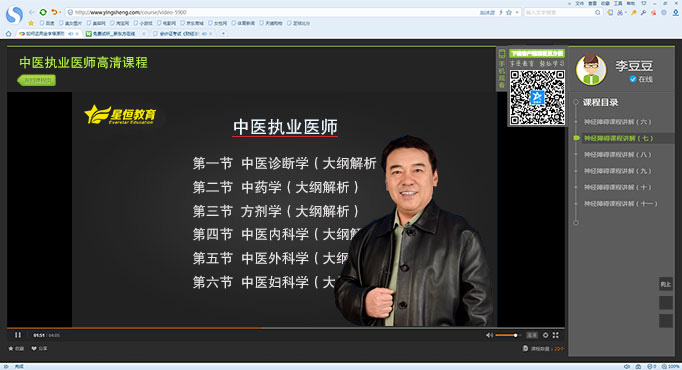Bookmark page with address bar star
The width and height of the screenshot is (682, 370).
point(509,13)
